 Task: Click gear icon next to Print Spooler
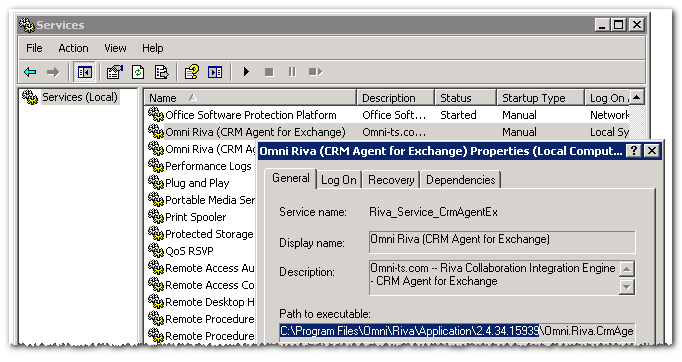(155, 216)
